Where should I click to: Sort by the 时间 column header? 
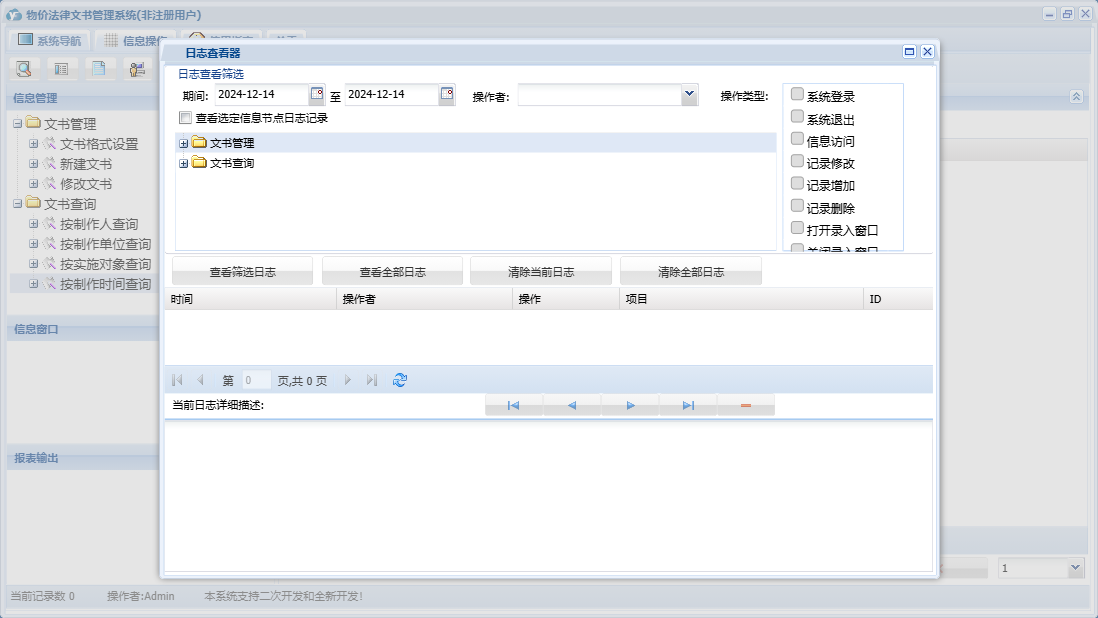coord(251,299)
